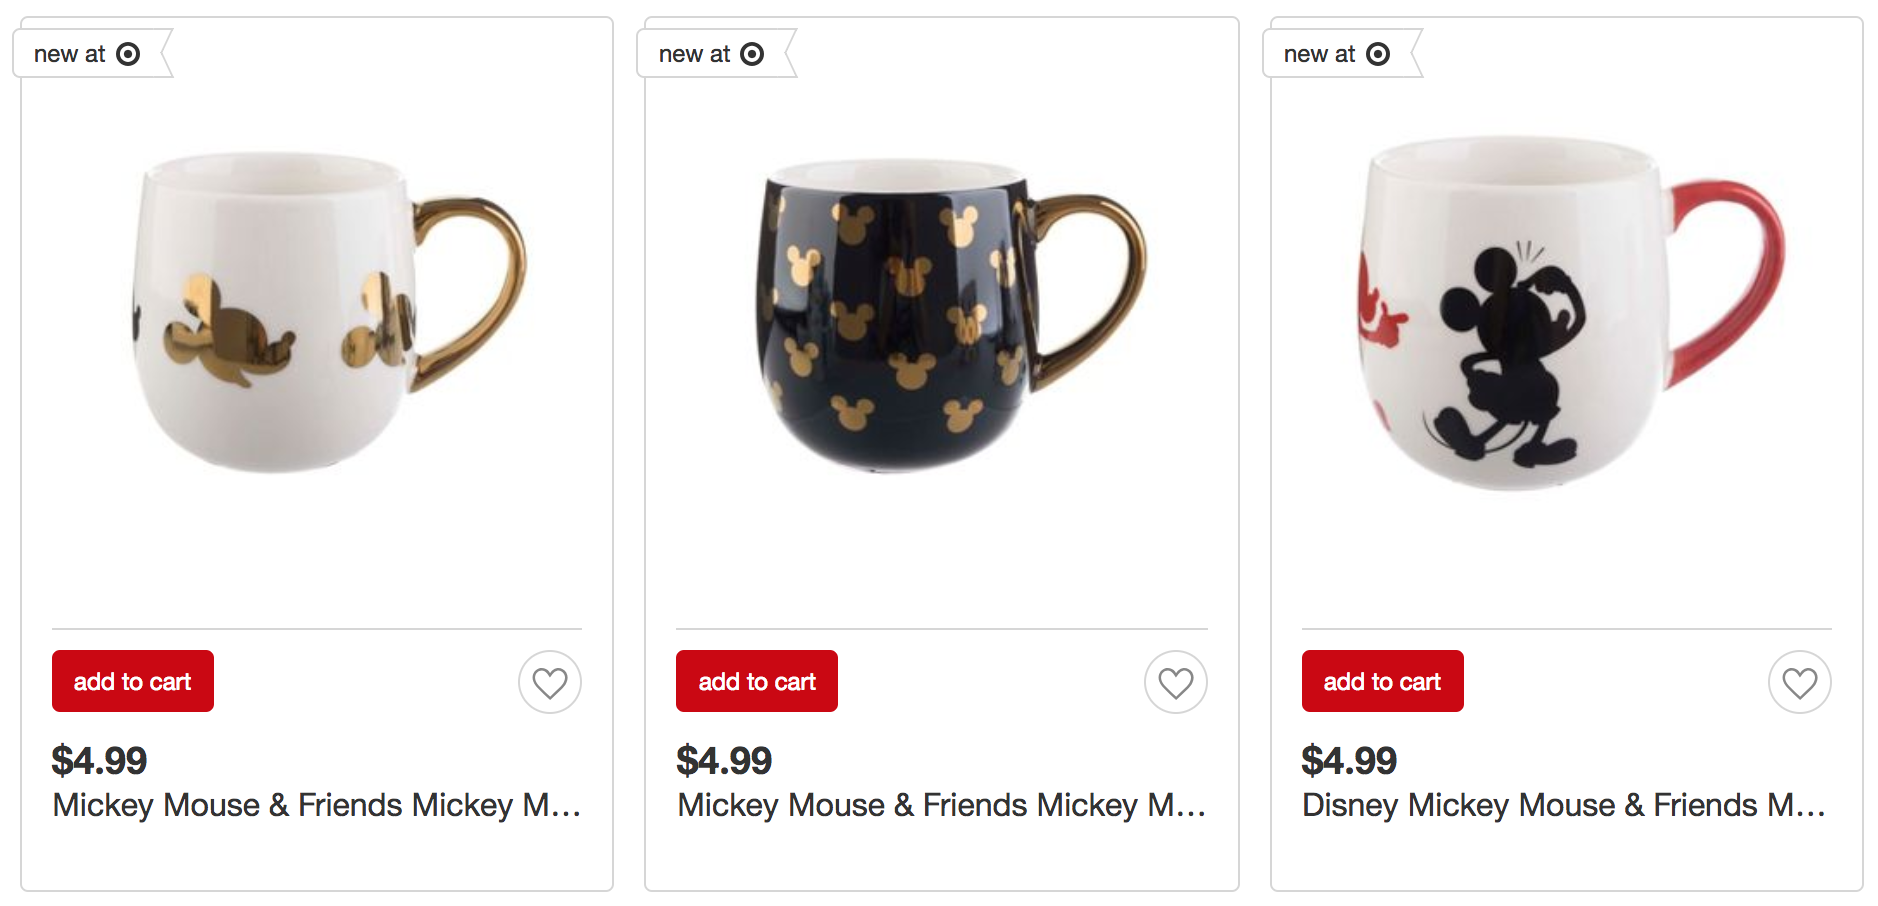This screenshot has width=1878, height=906.
Task: Add the black Mickey mug to cart
Action: pyautogui.click(x=757, y=681)
